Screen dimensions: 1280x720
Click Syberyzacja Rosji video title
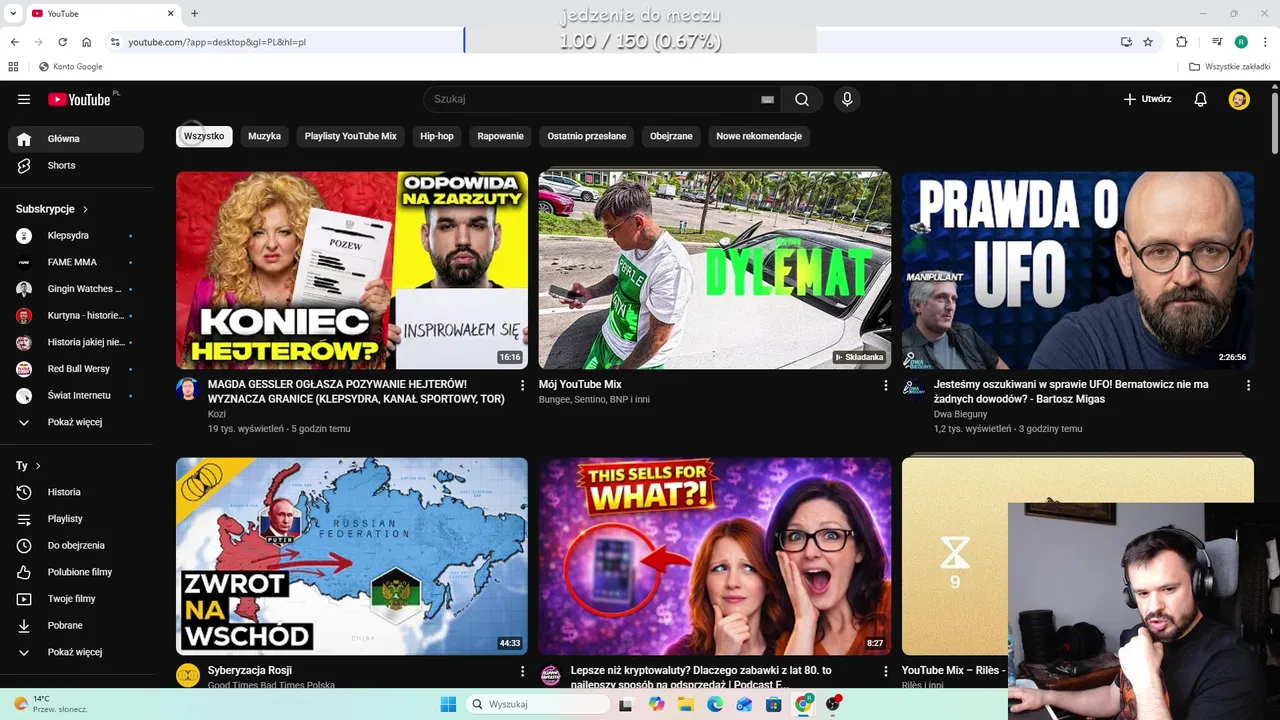(250, 670)
